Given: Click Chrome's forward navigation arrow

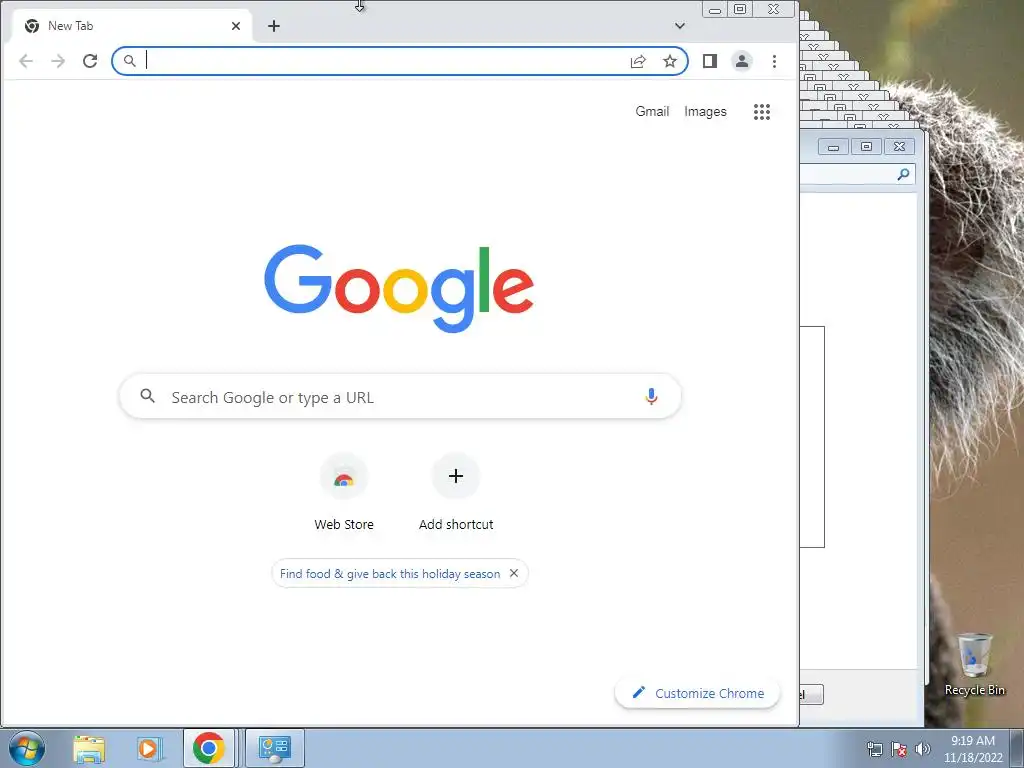Looking at the screenshot, I should pos(58,61).
